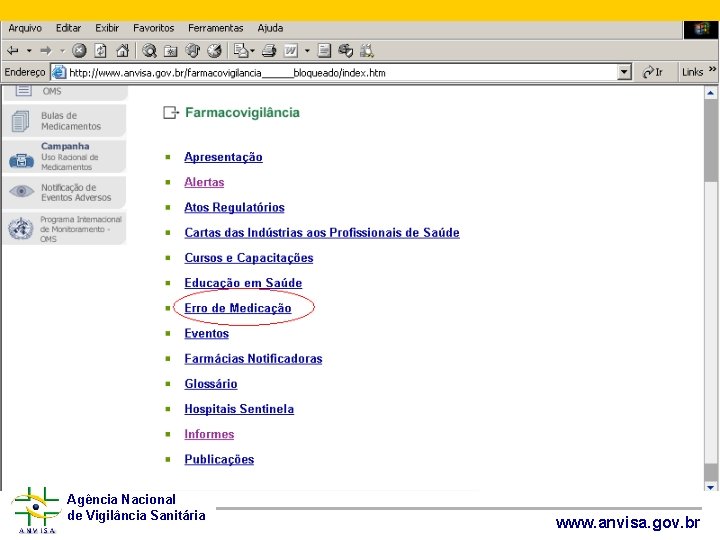Open the Exibir menu
The width and height of the screenshot is (720, 540).
point(107,28)
